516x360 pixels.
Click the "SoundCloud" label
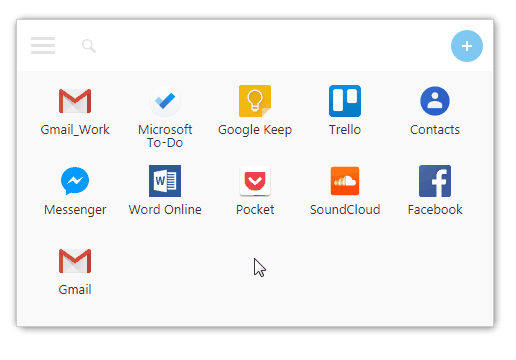[345, 210]
